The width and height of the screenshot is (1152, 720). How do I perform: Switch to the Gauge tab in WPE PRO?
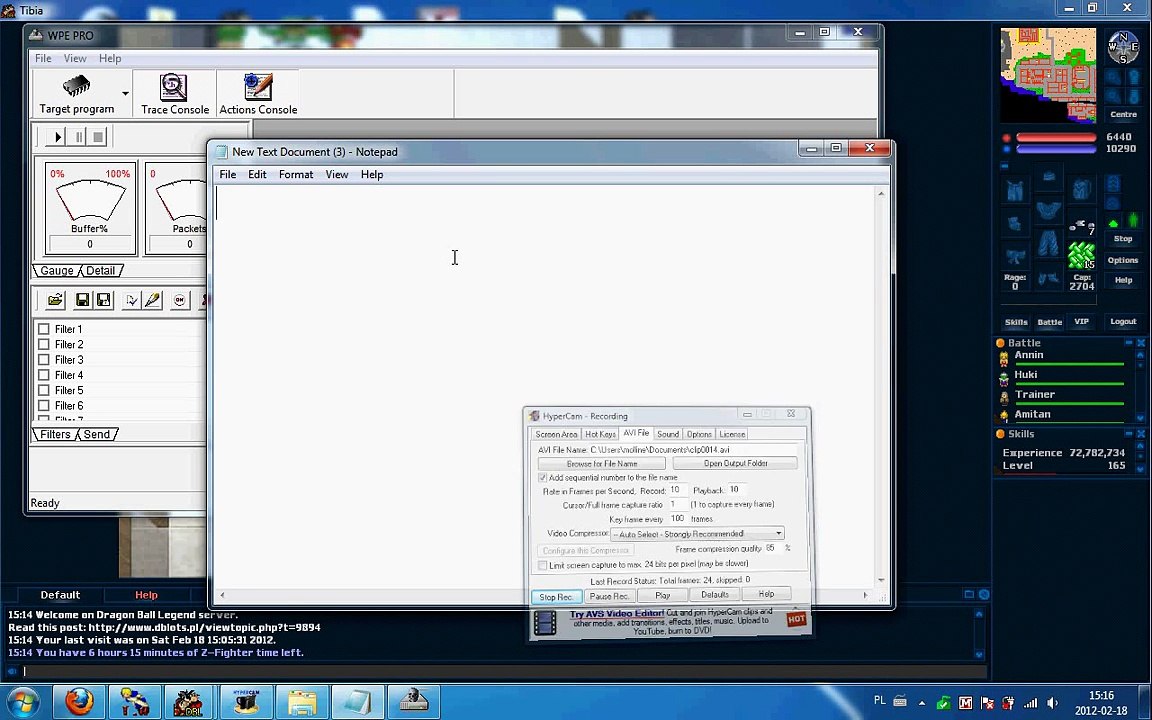tap(57, 270)
